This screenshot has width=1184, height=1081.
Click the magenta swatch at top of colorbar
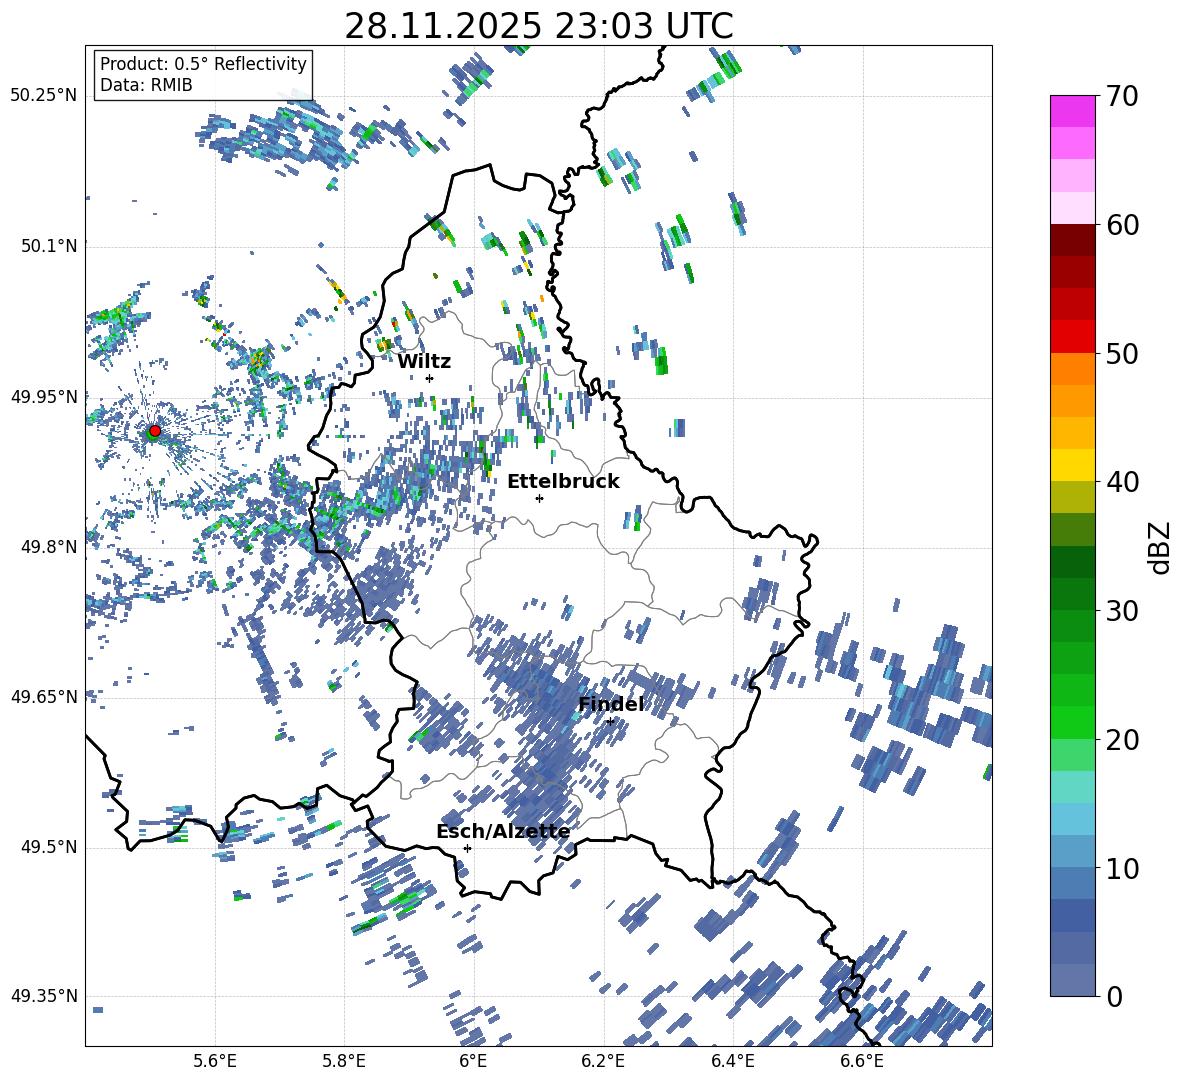click(1073, 111)
